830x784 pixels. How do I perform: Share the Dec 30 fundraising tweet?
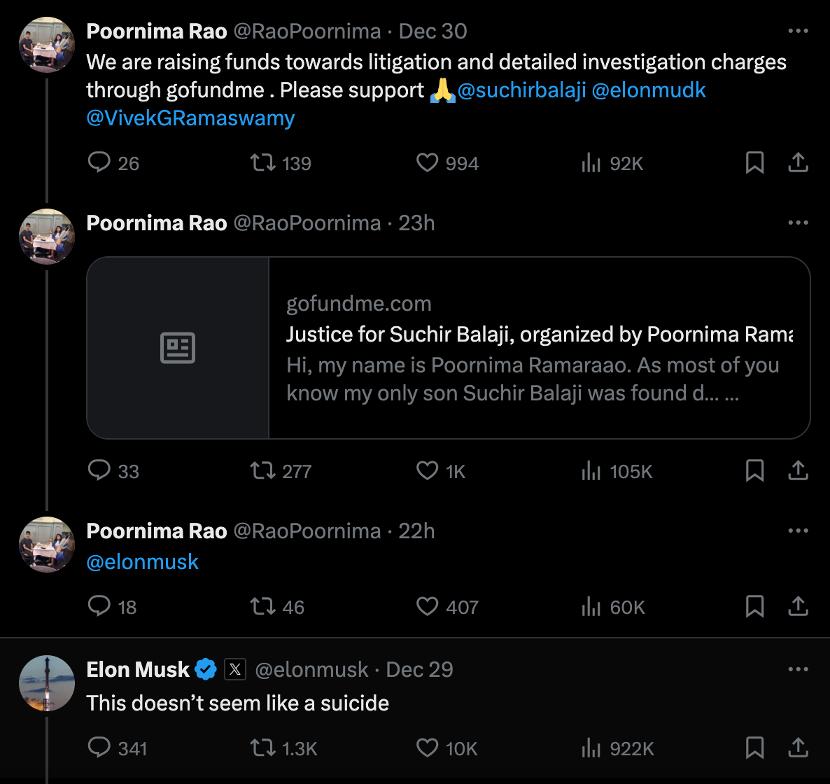pyautogui.click(x=798, y=162)
